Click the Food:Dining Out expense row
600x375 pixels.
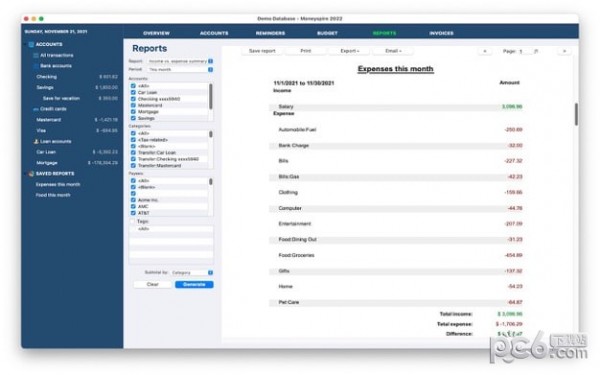(396, 240)
